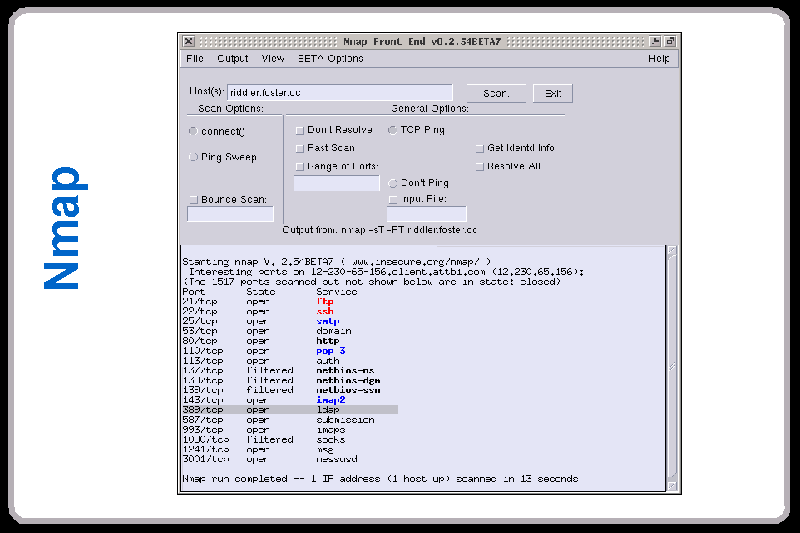Open the Output menu

233,59
